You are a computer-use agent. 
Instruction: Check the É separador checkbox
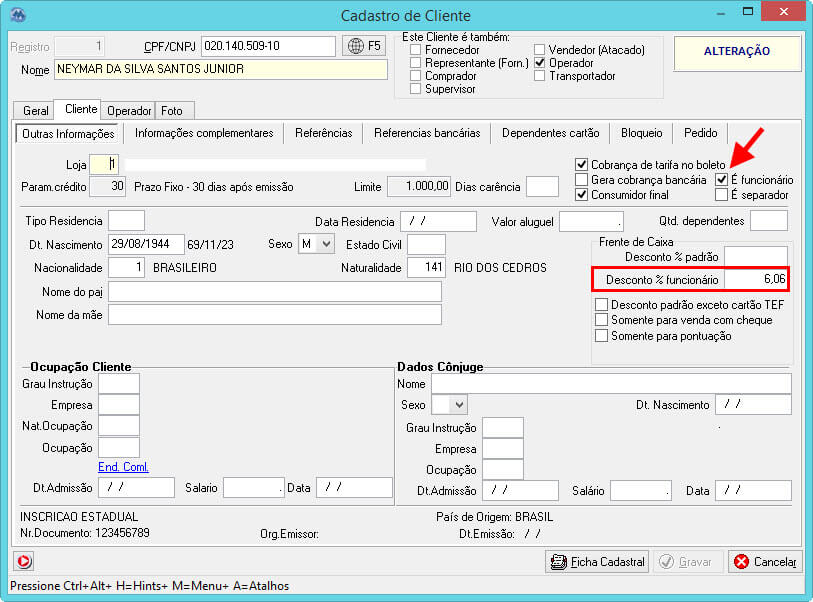tap(721, 195)
